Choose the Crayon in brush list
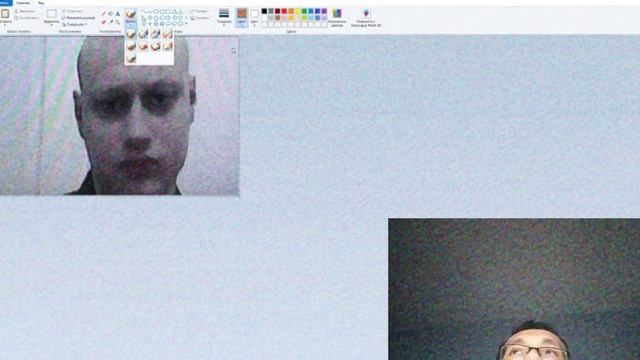The height and width of the screenshot is (360, 640). pos(143,46)
